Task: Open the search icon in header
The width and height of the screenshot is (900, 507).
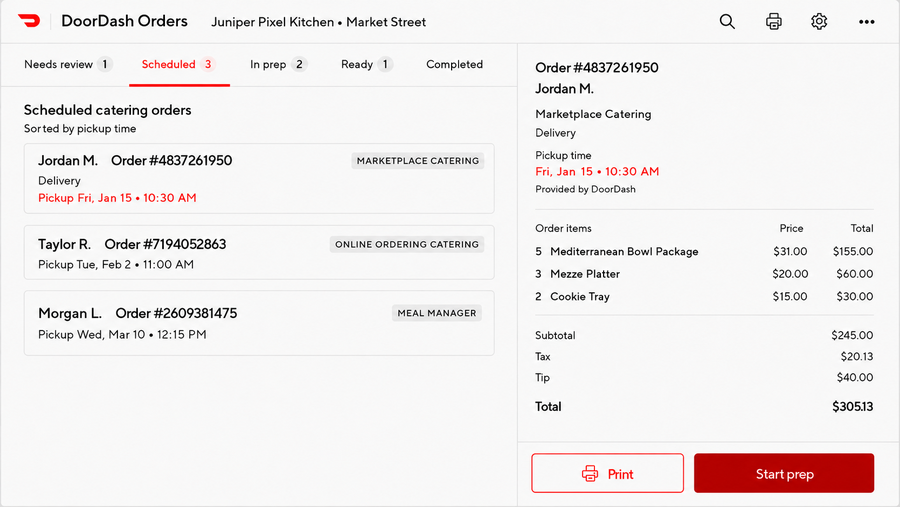Action: coord(727,21)
